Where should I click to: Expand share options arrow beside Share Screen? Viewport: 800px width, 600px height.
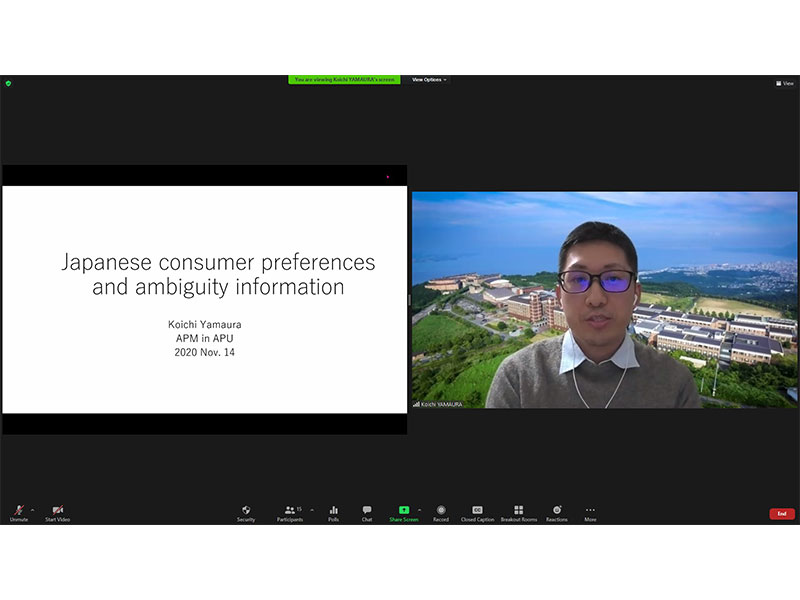point(419,509)
